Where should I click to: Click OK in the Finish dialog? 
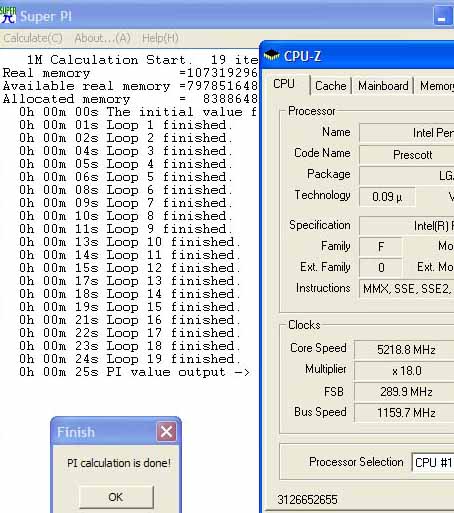116,497
